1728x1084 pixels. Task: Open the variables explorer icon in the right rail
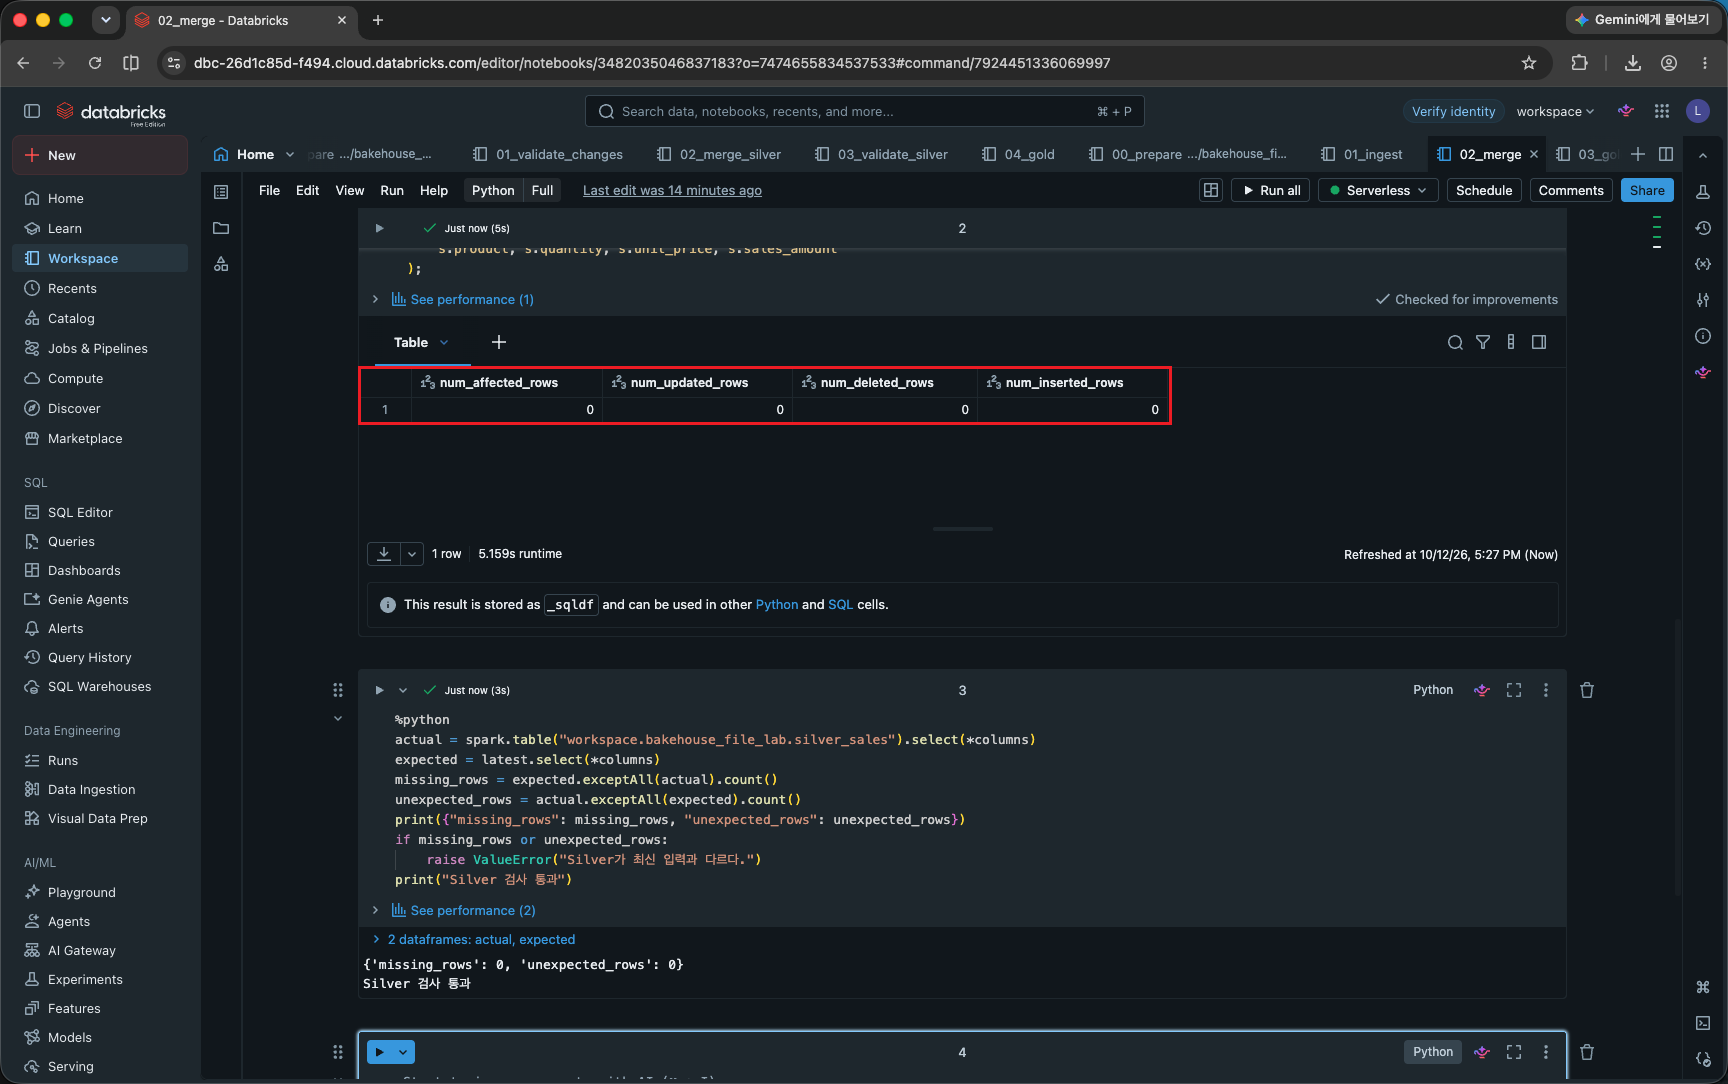(x=1703, y=264)
